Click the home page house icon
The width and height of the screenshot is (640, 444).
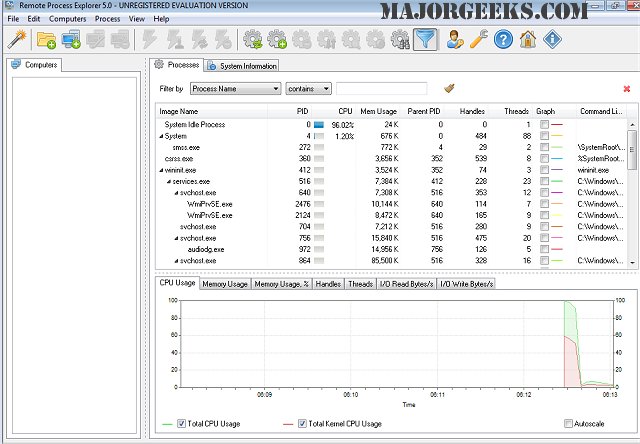[528, 40]
